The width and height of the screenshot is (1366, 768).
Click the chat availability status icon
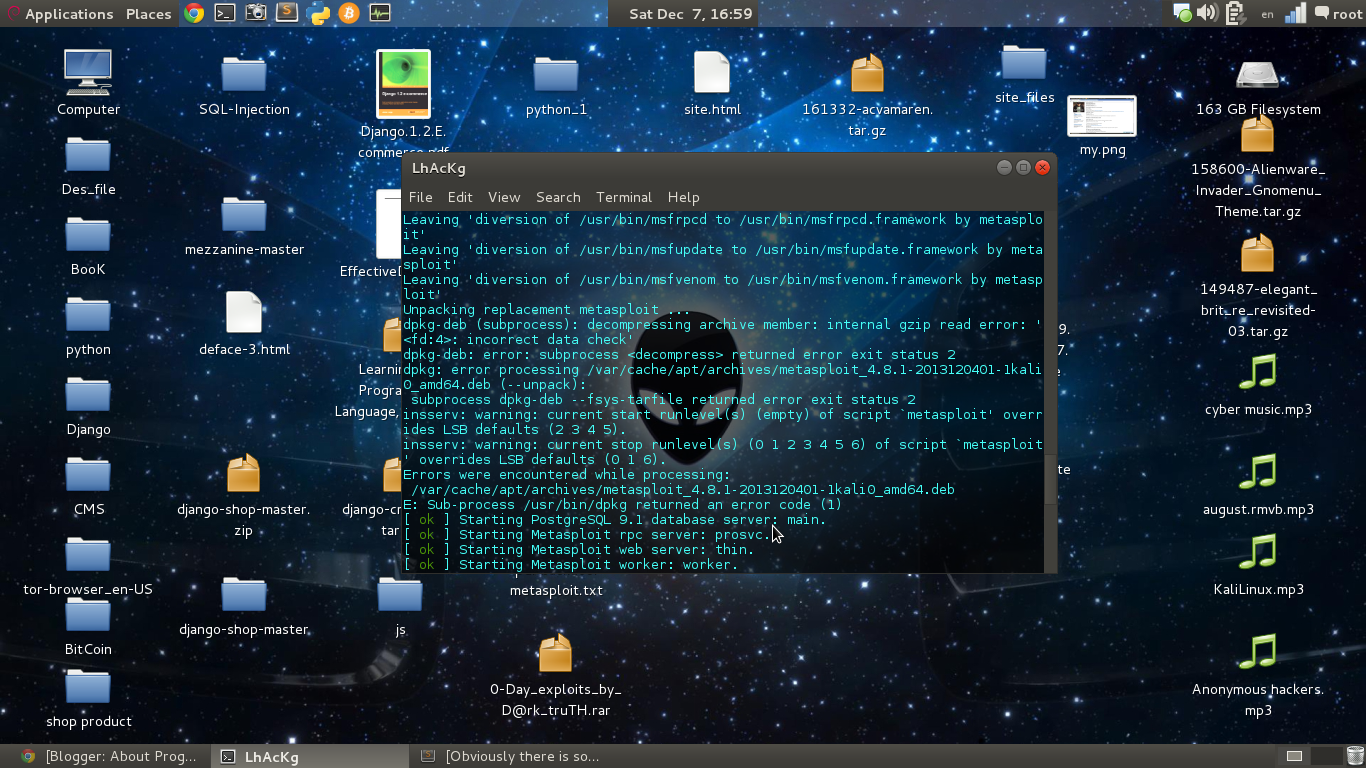point(1182,13)
